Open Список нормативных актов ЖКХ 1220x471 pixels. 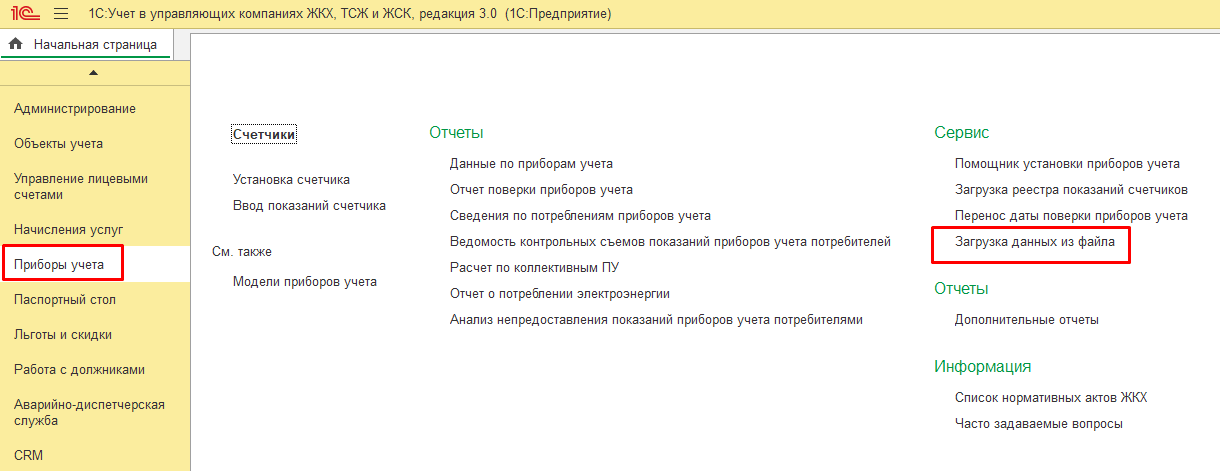coord(1051,398)
